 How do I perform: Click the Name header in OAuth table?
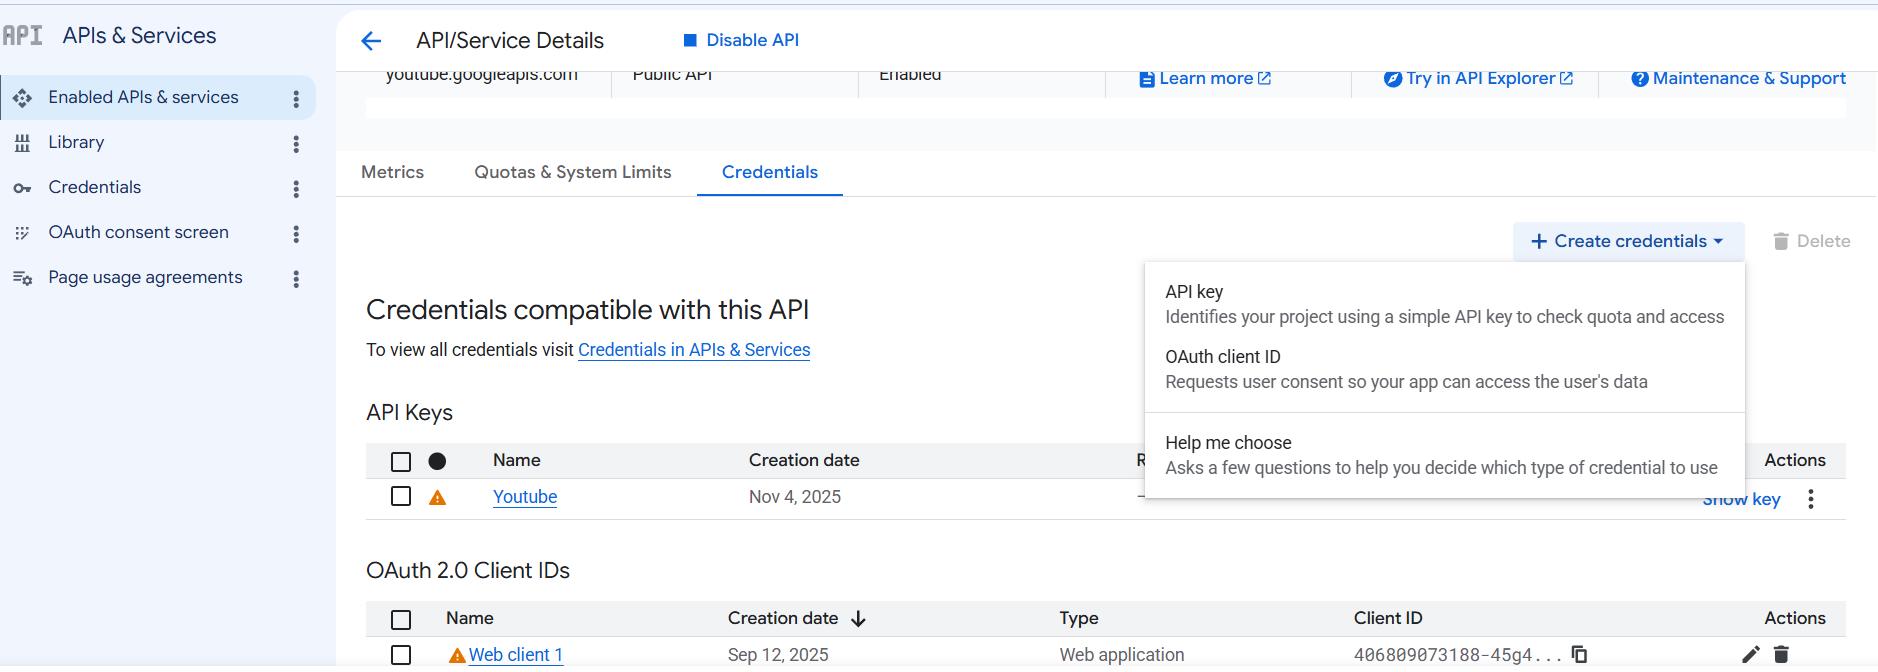[x=470, y=618]
